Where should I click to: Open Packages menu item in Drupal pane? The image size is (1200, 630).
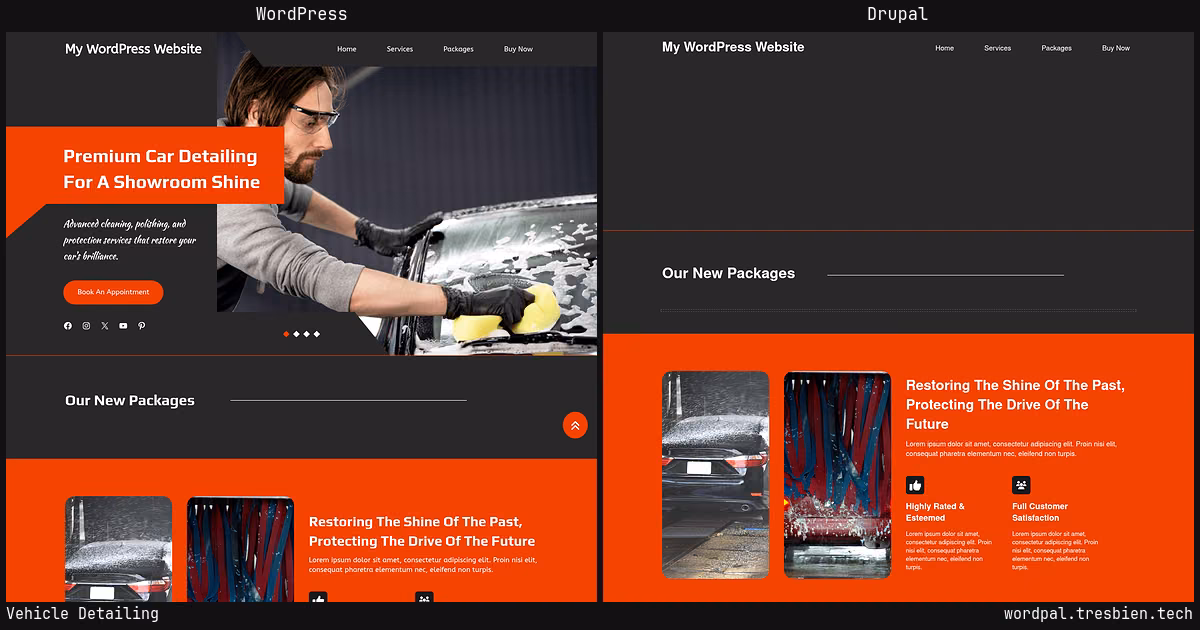[x=1056, y=48]
